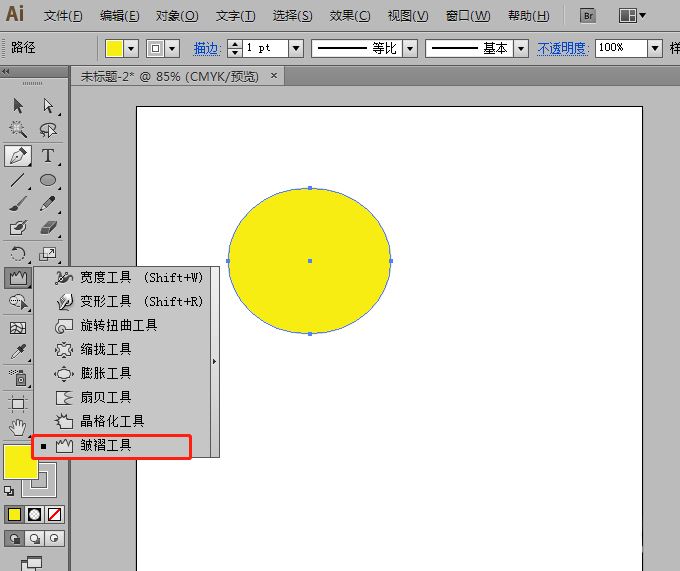Select the Blob Brush tool
680x571 pixels.
click(18, 227)
